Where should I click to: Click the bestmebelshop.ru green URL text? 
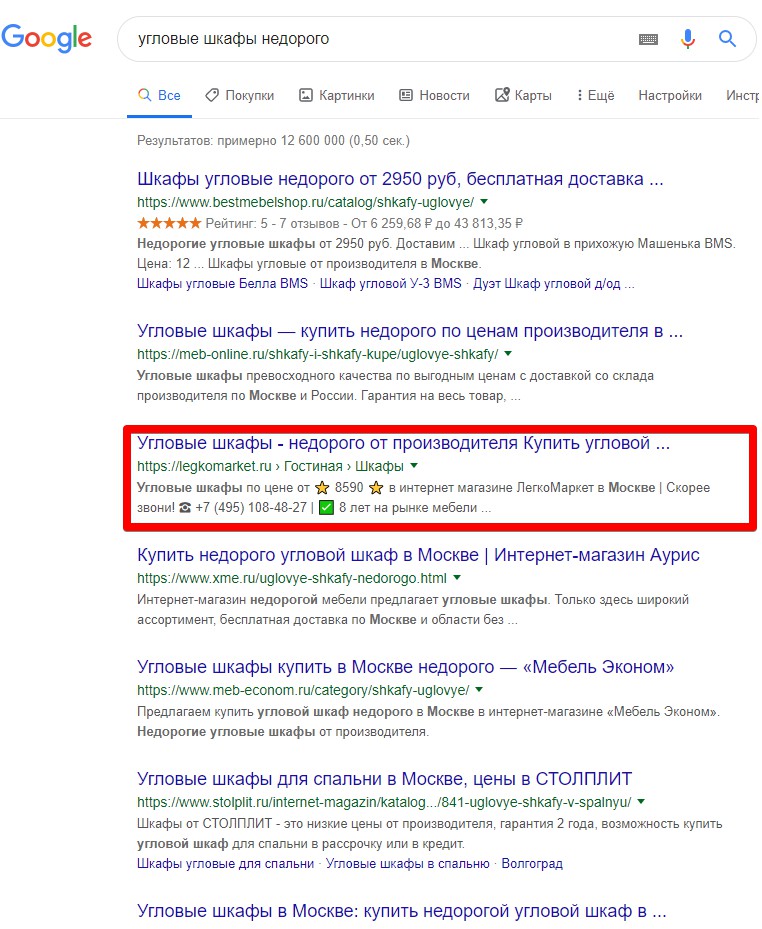point(306,202)
